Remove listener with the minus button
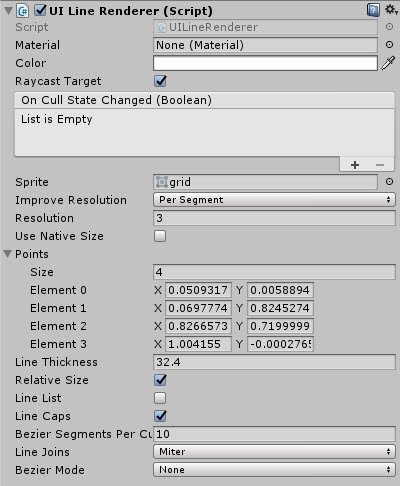This screenshot has height=486, width=400. point(380,165)
